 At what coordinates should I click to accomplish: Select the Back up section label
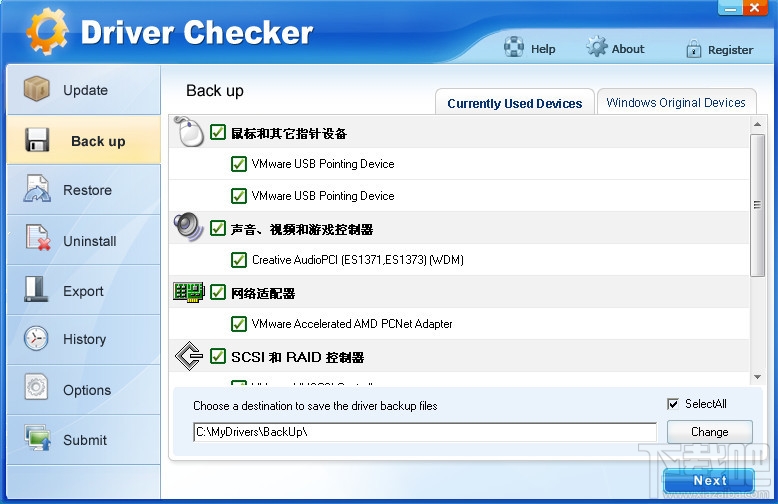click(98, 141)
